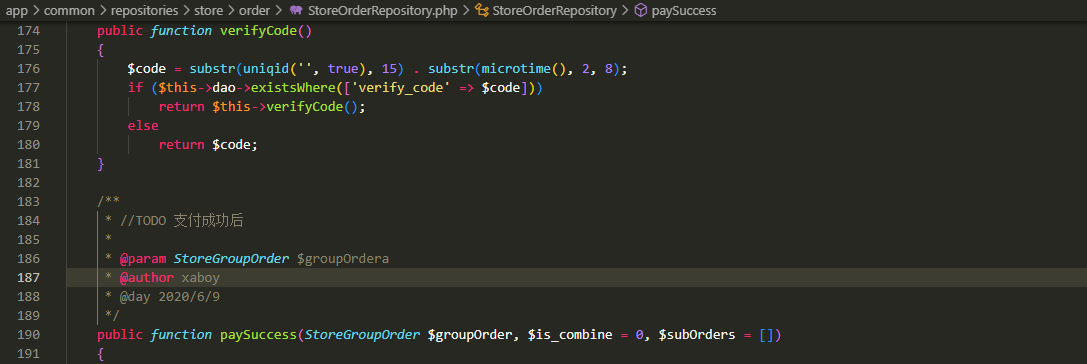Open the StoreOrderRepository class breadcrumb item
This screenshot has height=364, width=1087.
[x=555, y=10]
